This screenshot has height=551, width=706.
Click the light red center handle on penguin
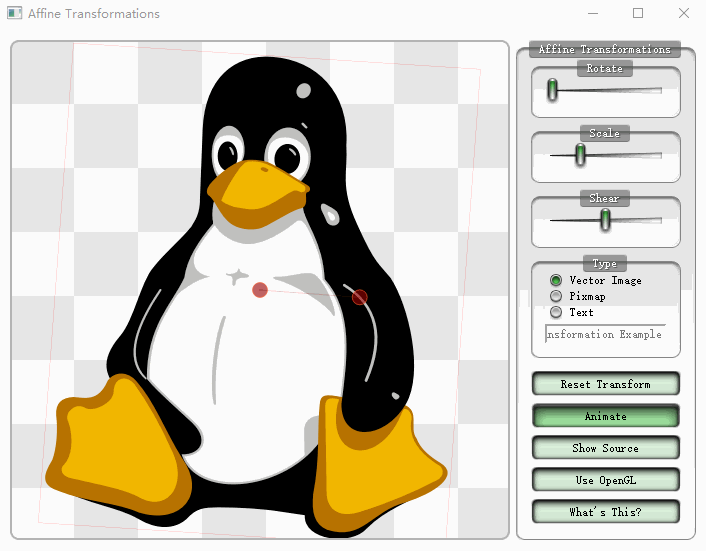[x=260, y=290]
